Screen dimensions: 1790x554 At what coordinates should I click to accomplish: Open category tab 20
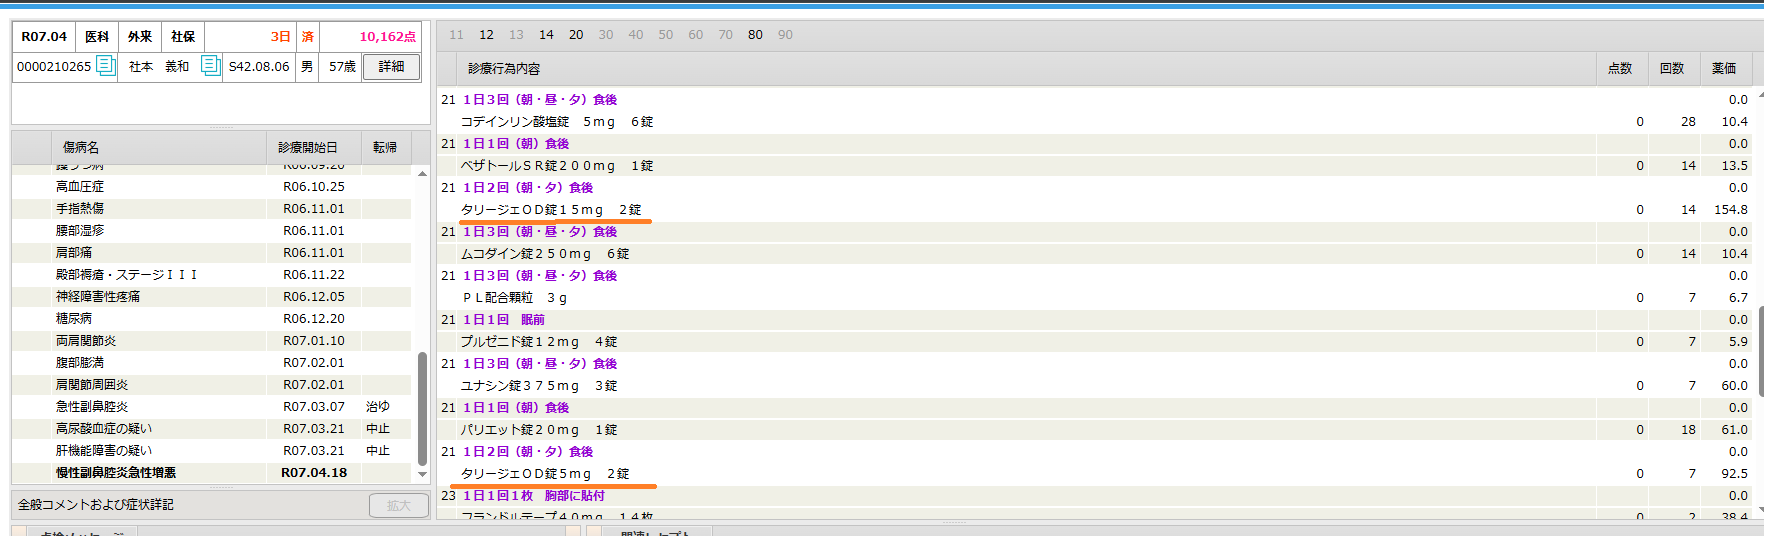(576, 35)
